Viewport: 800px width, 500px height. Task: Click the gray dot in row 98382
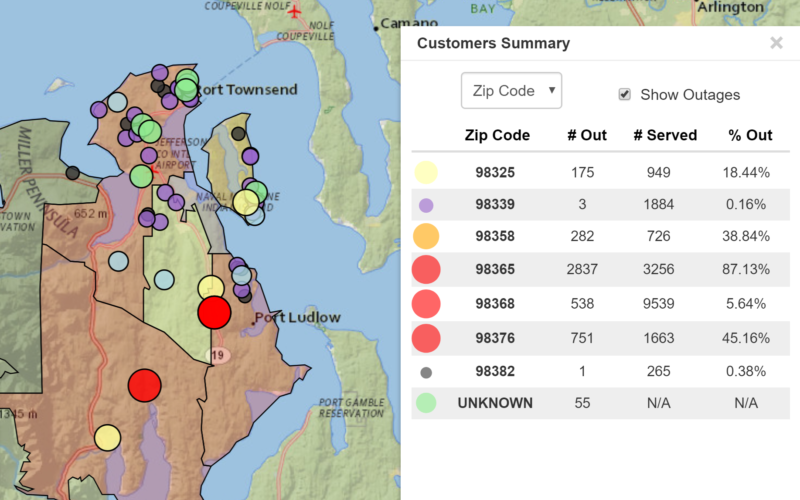coord(426,372)
